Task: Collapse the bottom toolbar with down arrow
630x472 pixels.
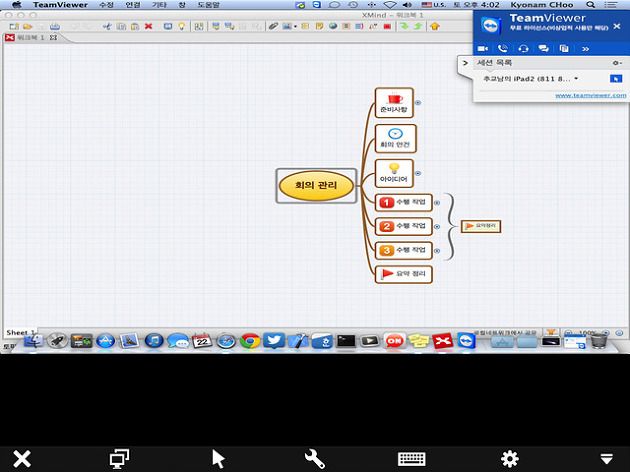Action: [x=606, y=458]
